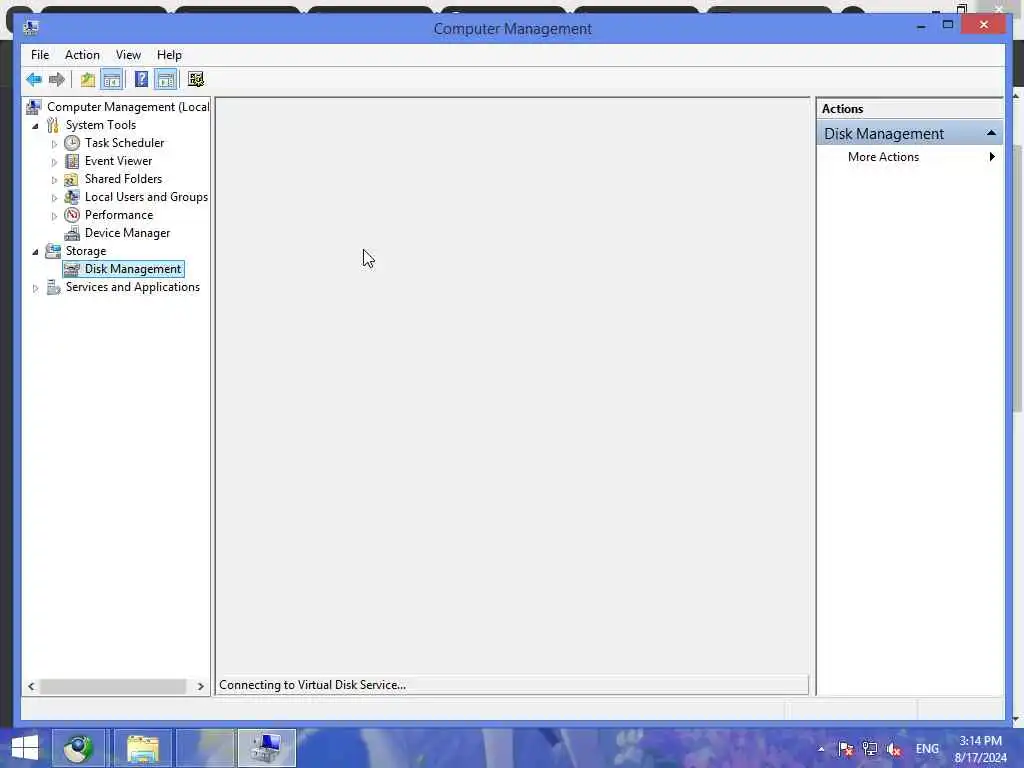1024x768 pixels.
Task: Open the browser taskbar icon
Action: 78,748
